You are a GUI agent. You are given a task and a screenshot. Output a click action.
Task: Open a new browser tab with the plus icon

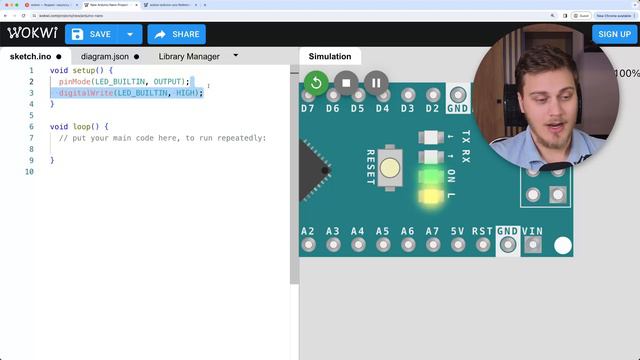pyautogui.click(x=204, y=5)
